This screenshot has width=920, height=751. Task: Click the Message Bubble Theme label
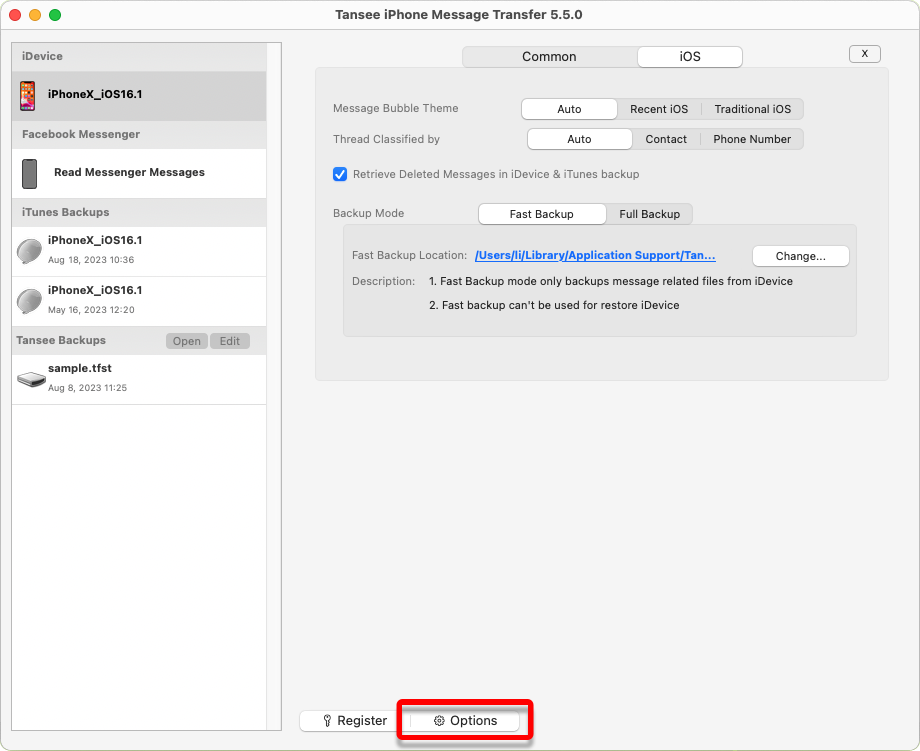(x=395, y=108)
